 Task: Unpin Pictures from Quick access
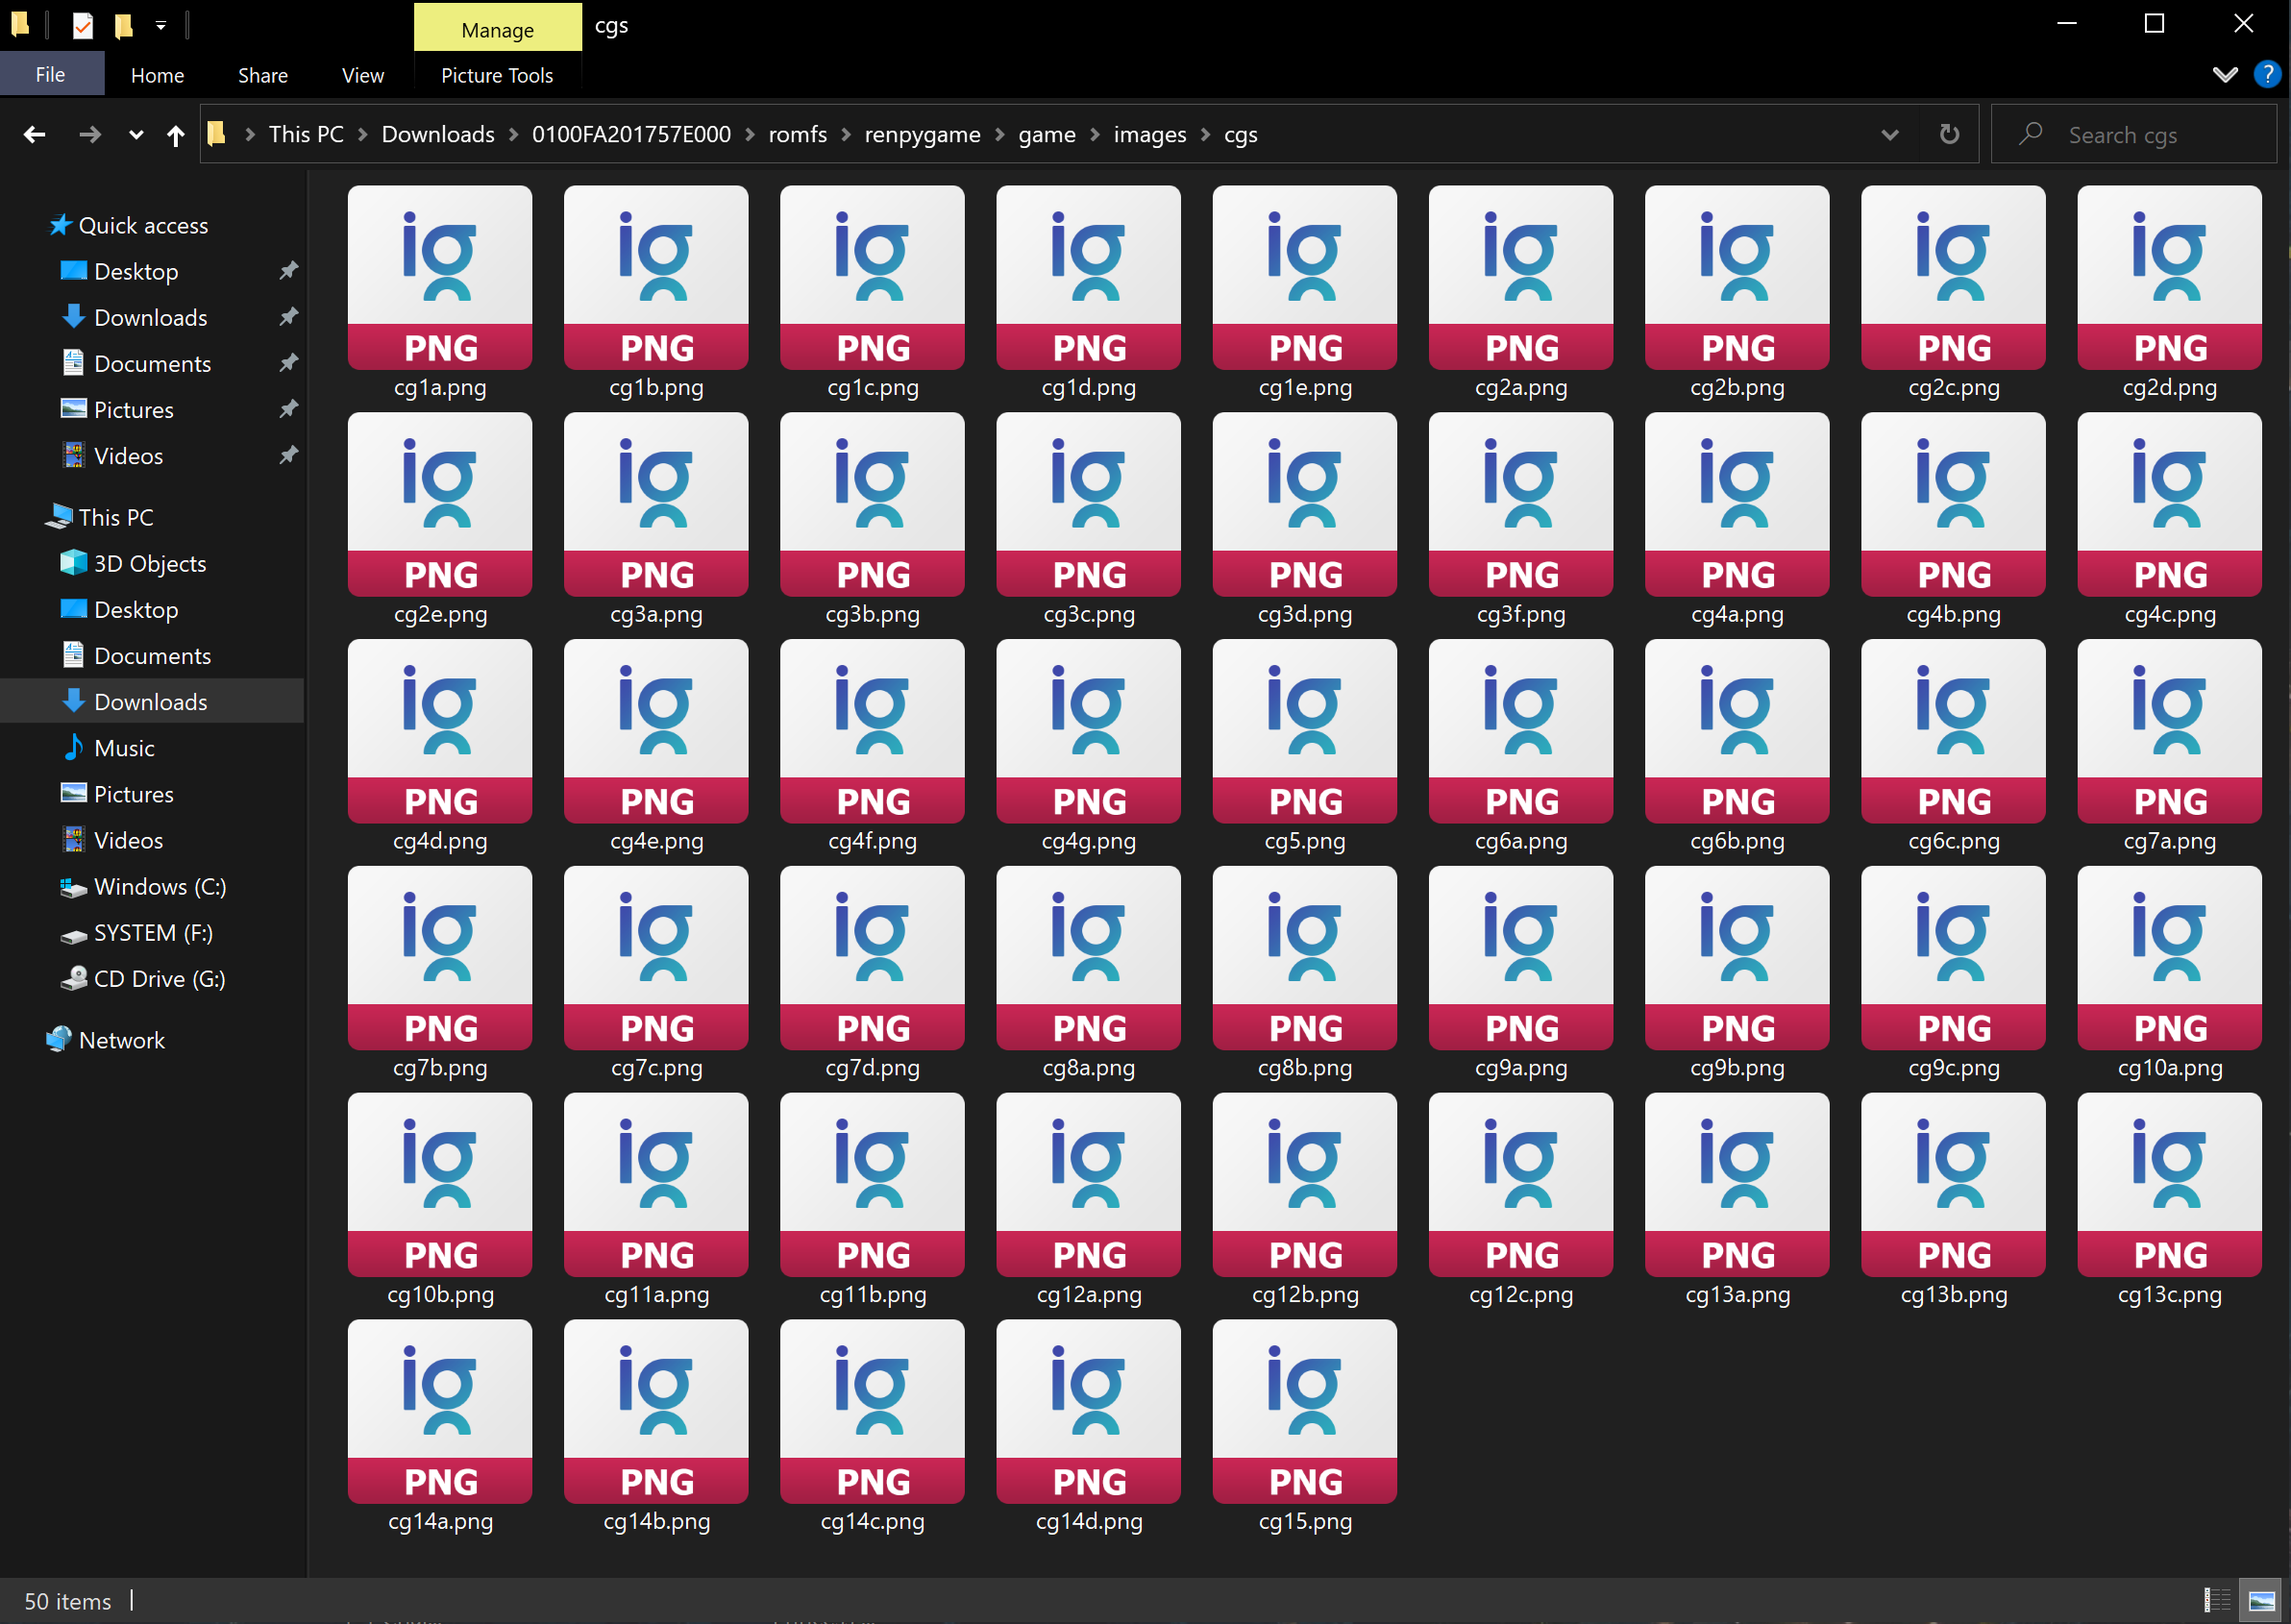[288, 409]
